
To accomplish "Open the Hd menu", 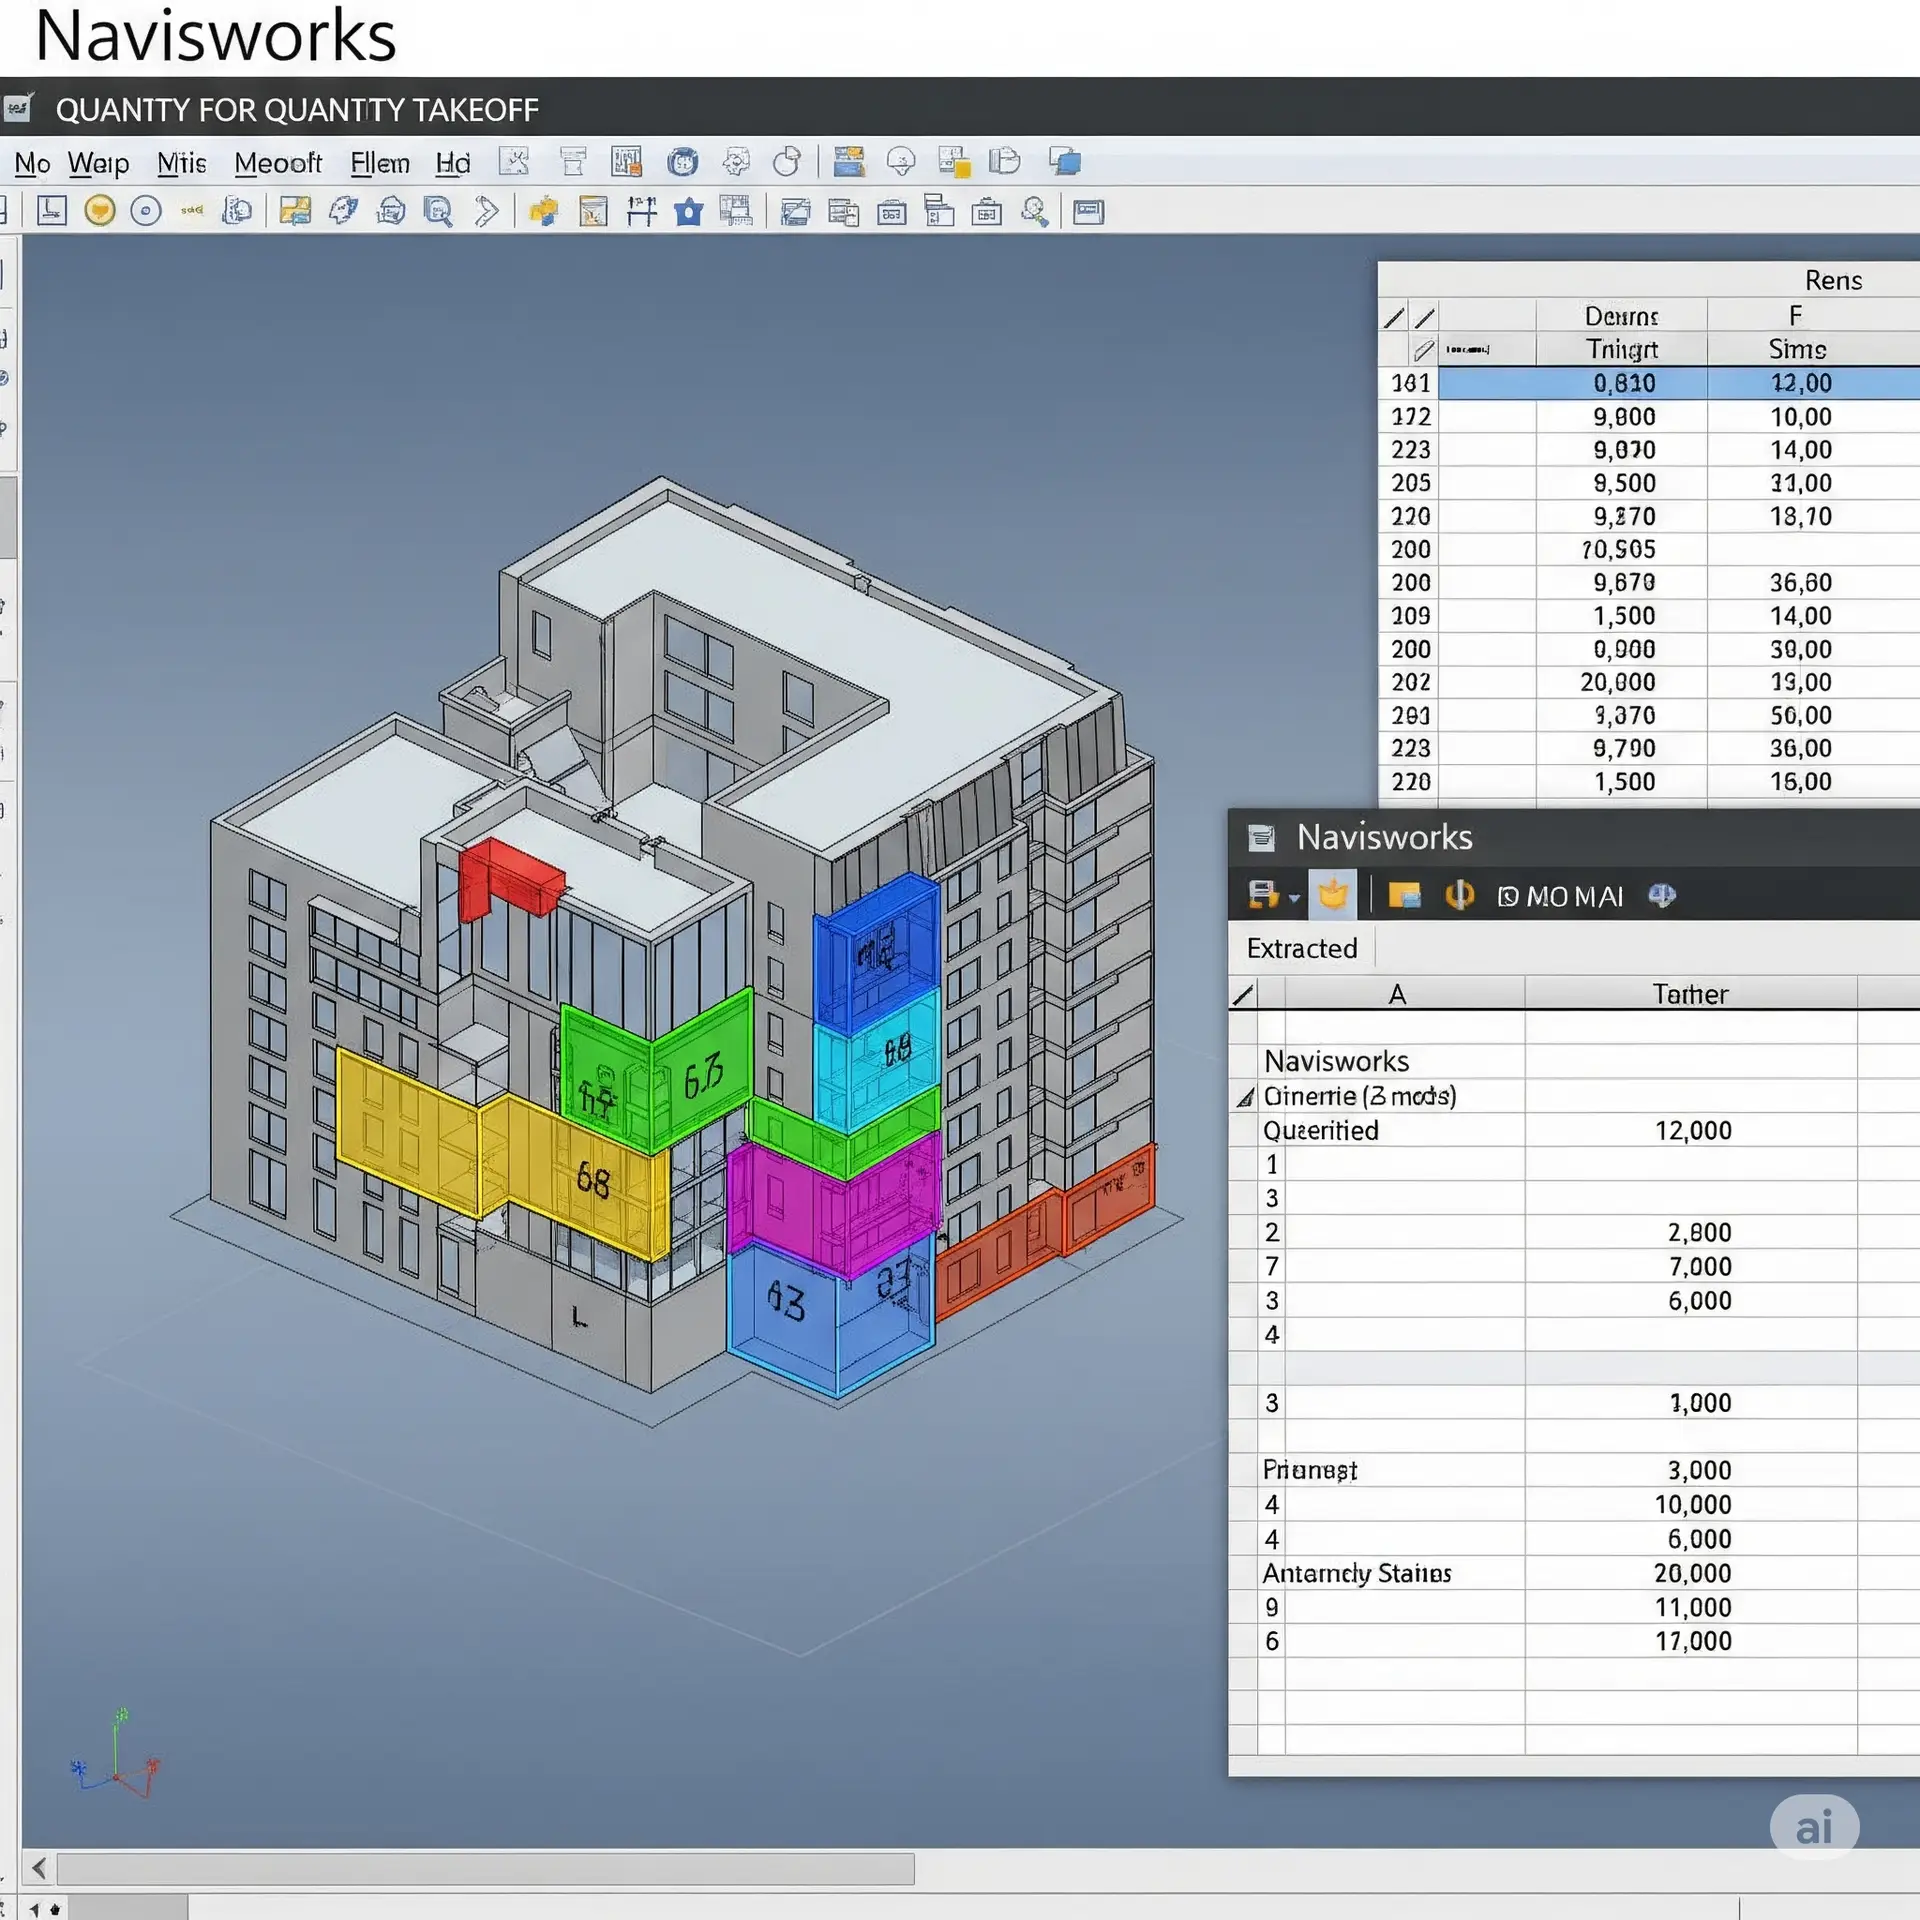I will click(452, 163).
